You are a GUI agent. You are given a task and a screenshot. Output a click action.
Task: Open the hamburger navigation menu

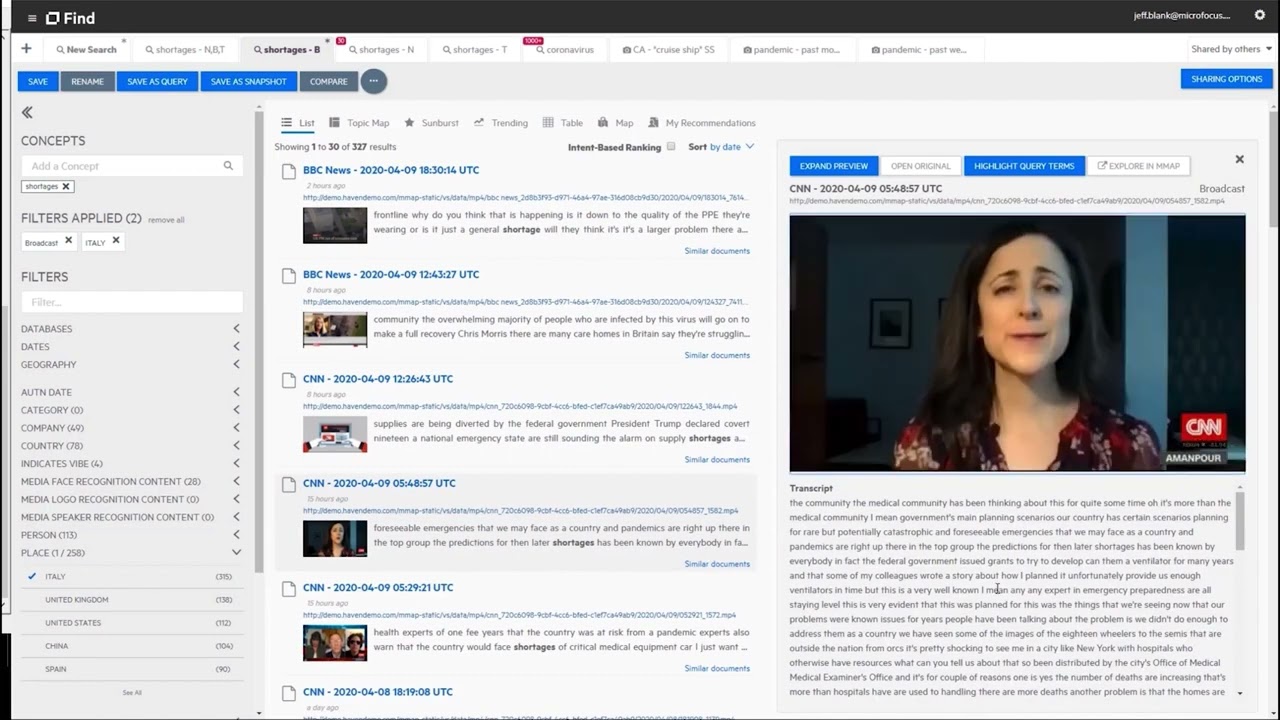(x=32, y=18)
